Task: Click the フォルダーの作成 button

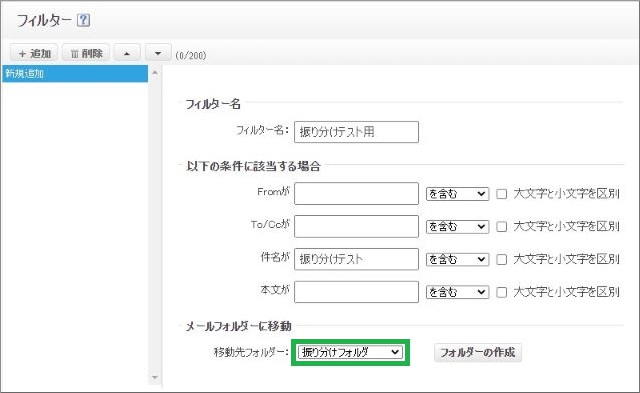Action: [x=478, y=353]
